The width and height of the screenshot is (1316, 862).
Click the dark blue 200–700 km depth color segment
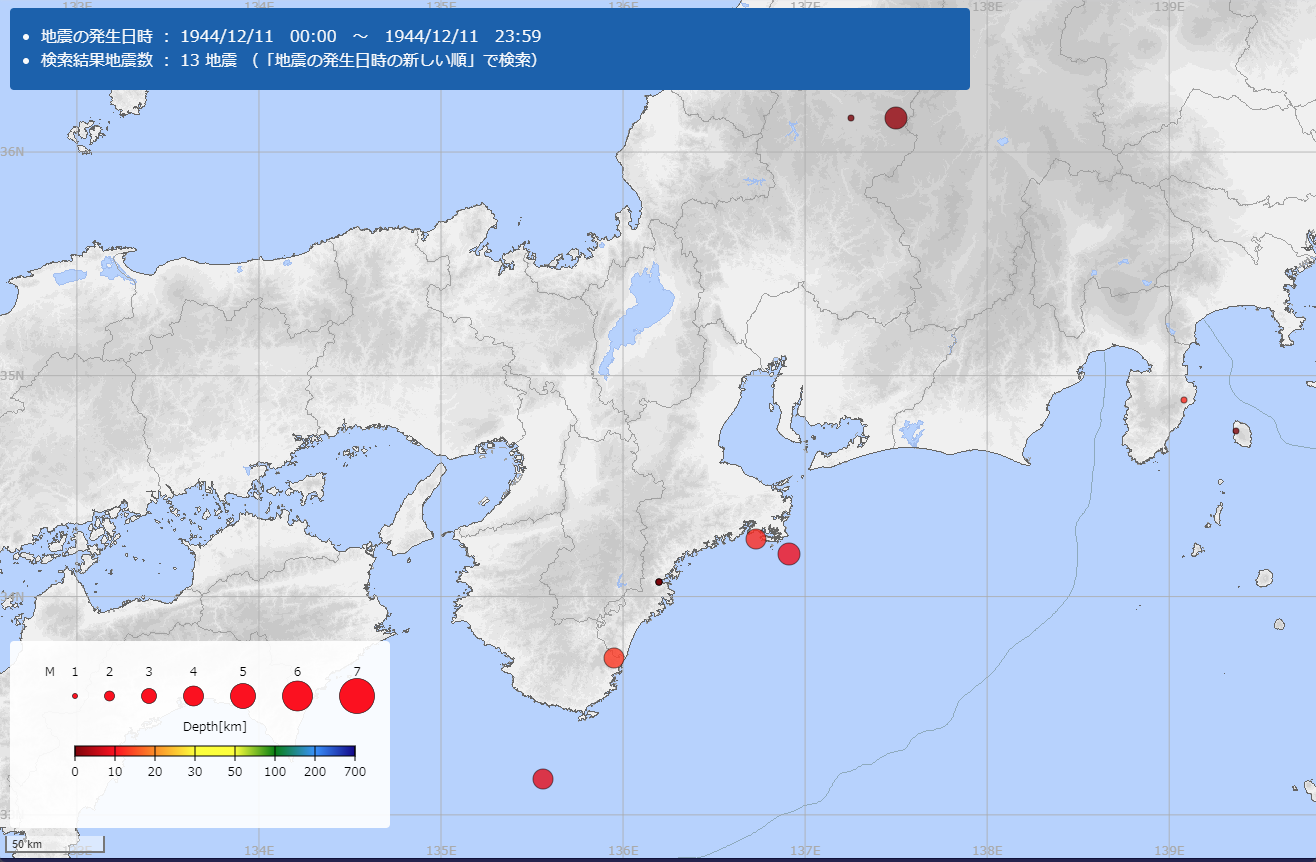pyautogui.click(x=335, y=751)
